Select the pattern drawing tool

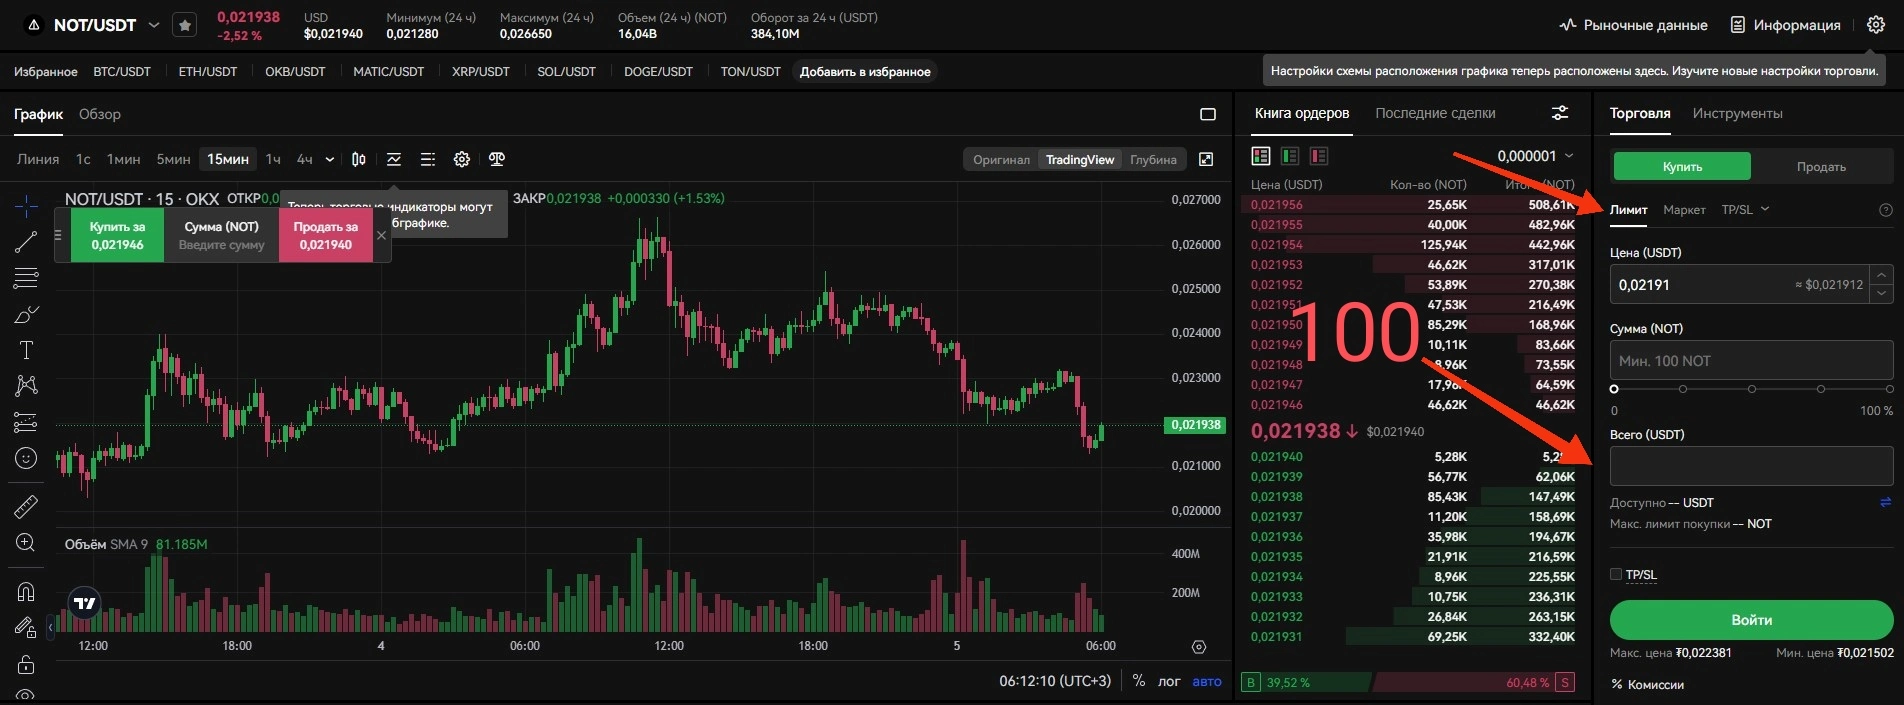(26, 386)
